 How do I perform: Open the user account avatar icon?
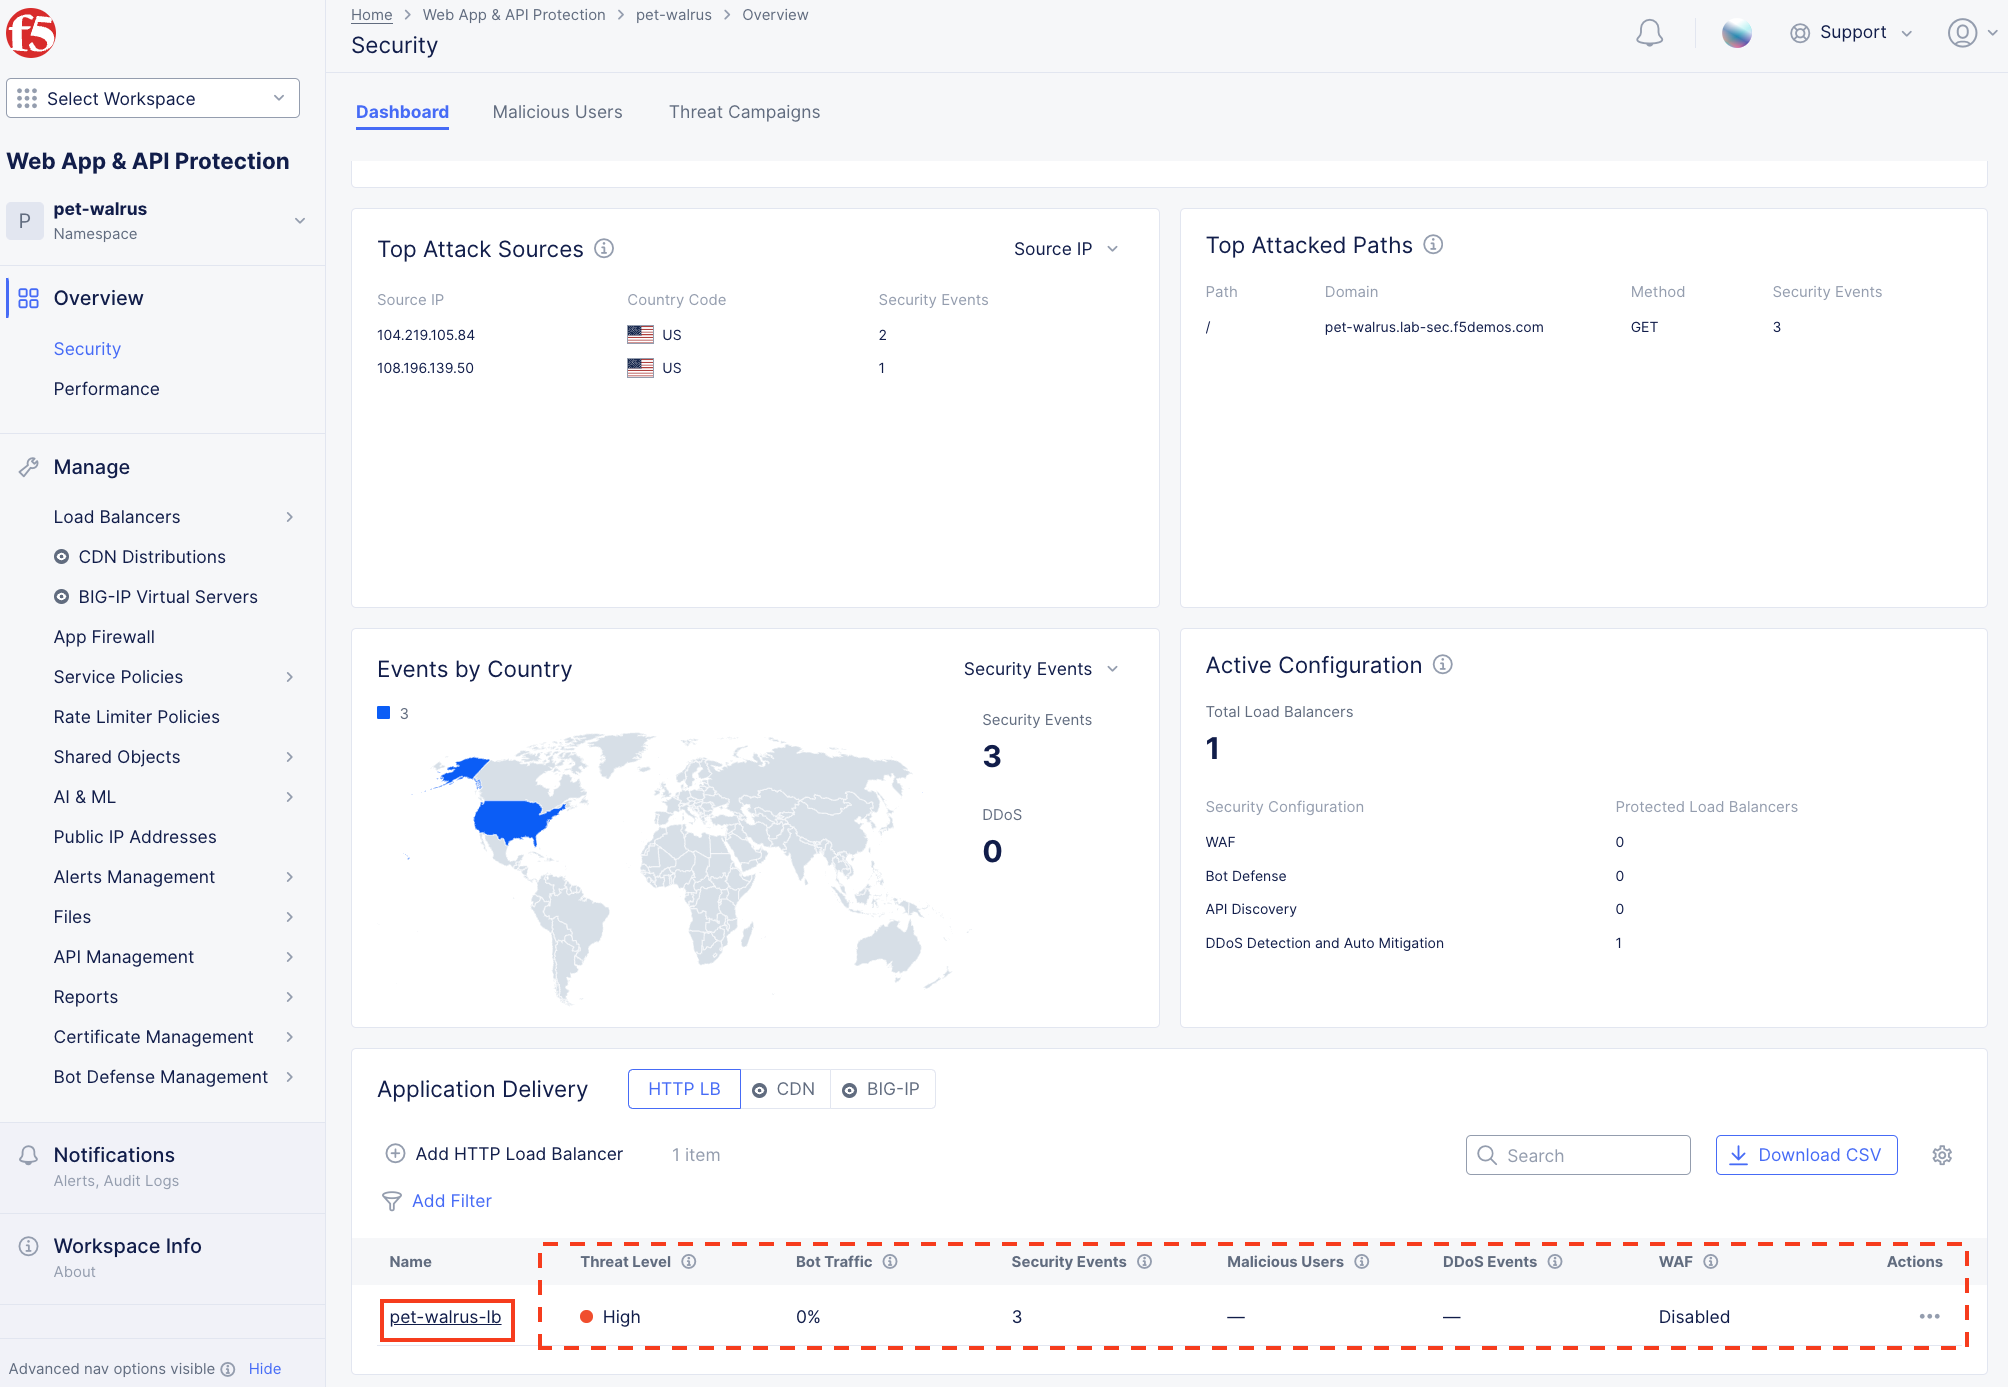tap(1962, 33)
